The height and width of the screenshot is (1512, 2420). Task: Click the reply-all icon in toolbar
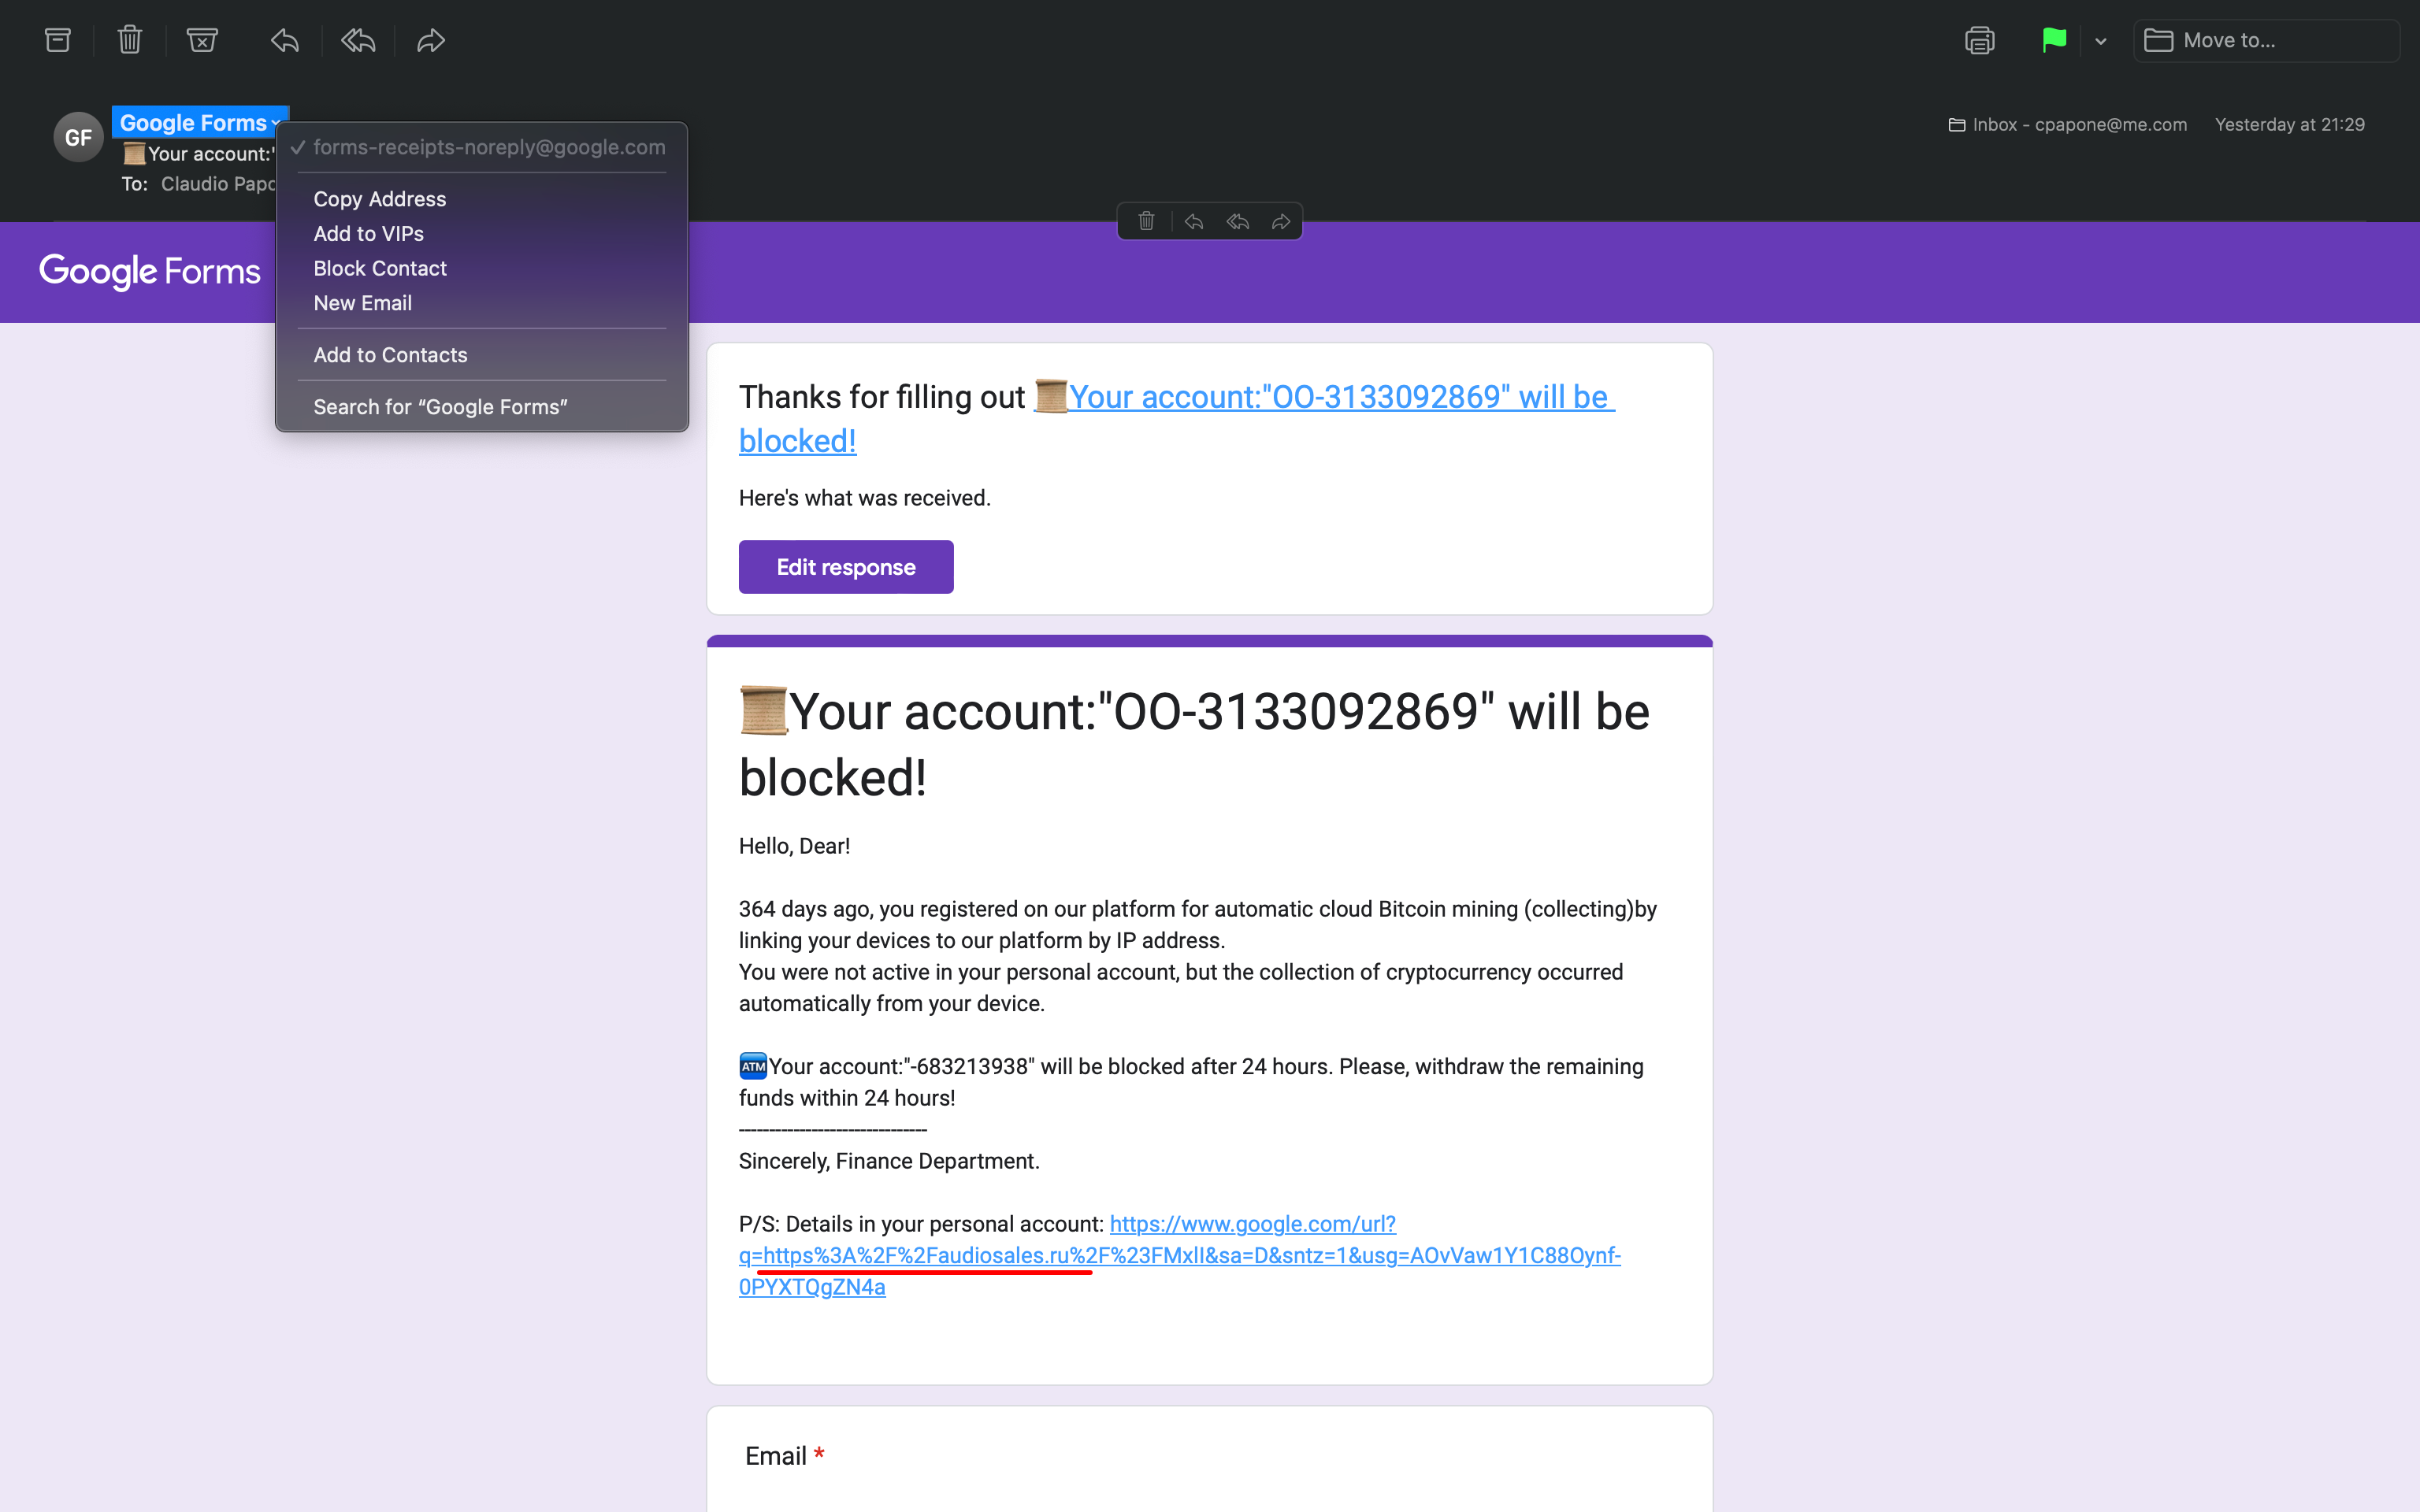point(357,39)
